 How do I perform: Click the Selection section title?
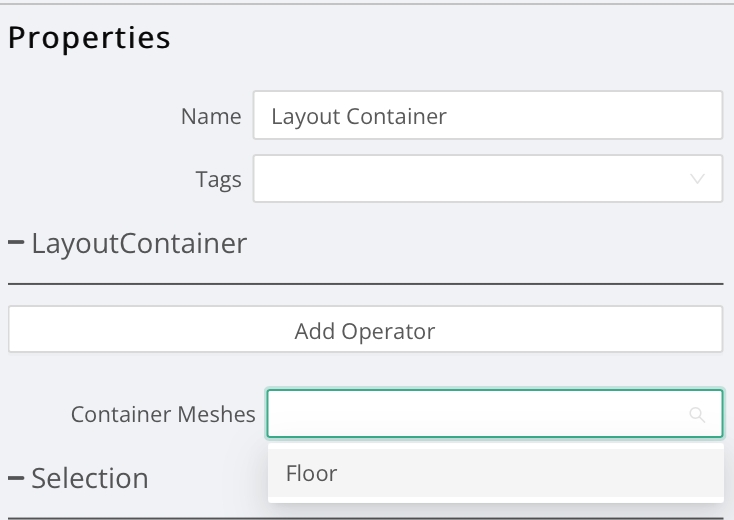[90, 478]
